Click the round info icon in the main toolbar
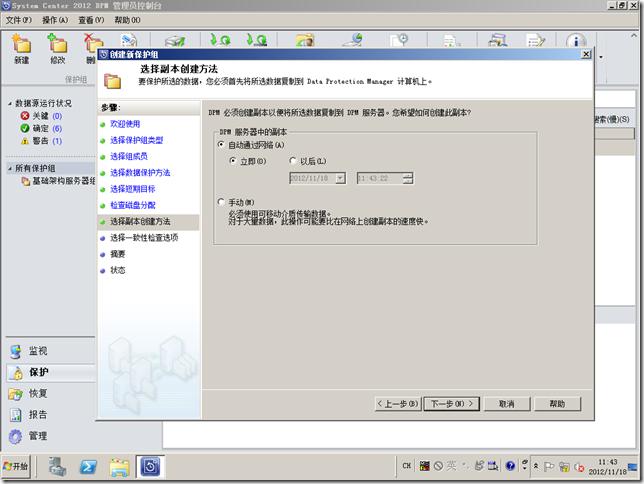Image resolution: width=644 pixels, height=484 pixels. [576, 41]
